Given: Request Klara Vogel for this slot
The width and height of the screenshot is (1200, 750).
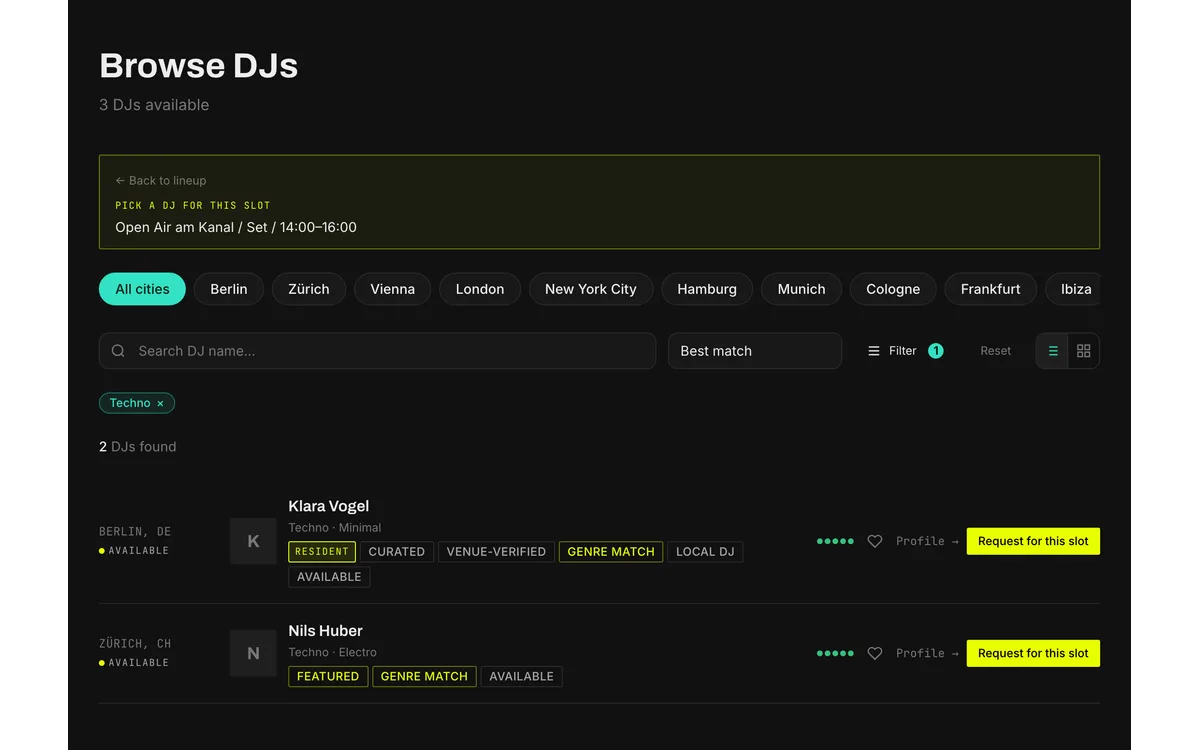Looking at the screenshot, I should click(x=1033, y=541).
